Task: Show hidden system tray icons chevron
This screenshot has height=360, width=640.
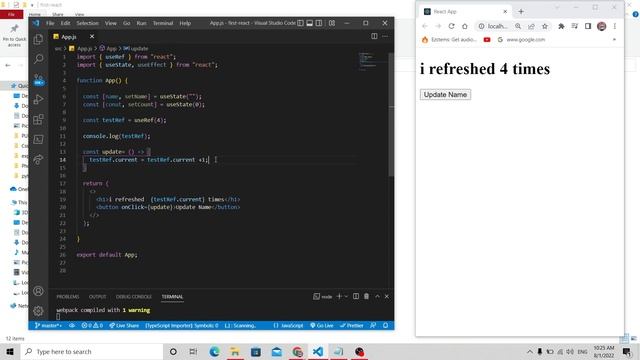Action: point(529,351)
